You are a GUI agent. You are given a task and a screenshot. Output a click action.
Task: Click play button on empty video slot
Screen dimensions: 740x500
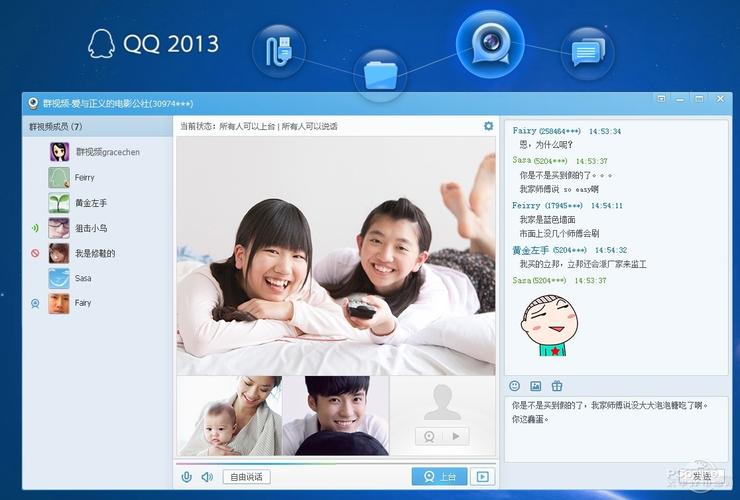(x=455, y=436)
